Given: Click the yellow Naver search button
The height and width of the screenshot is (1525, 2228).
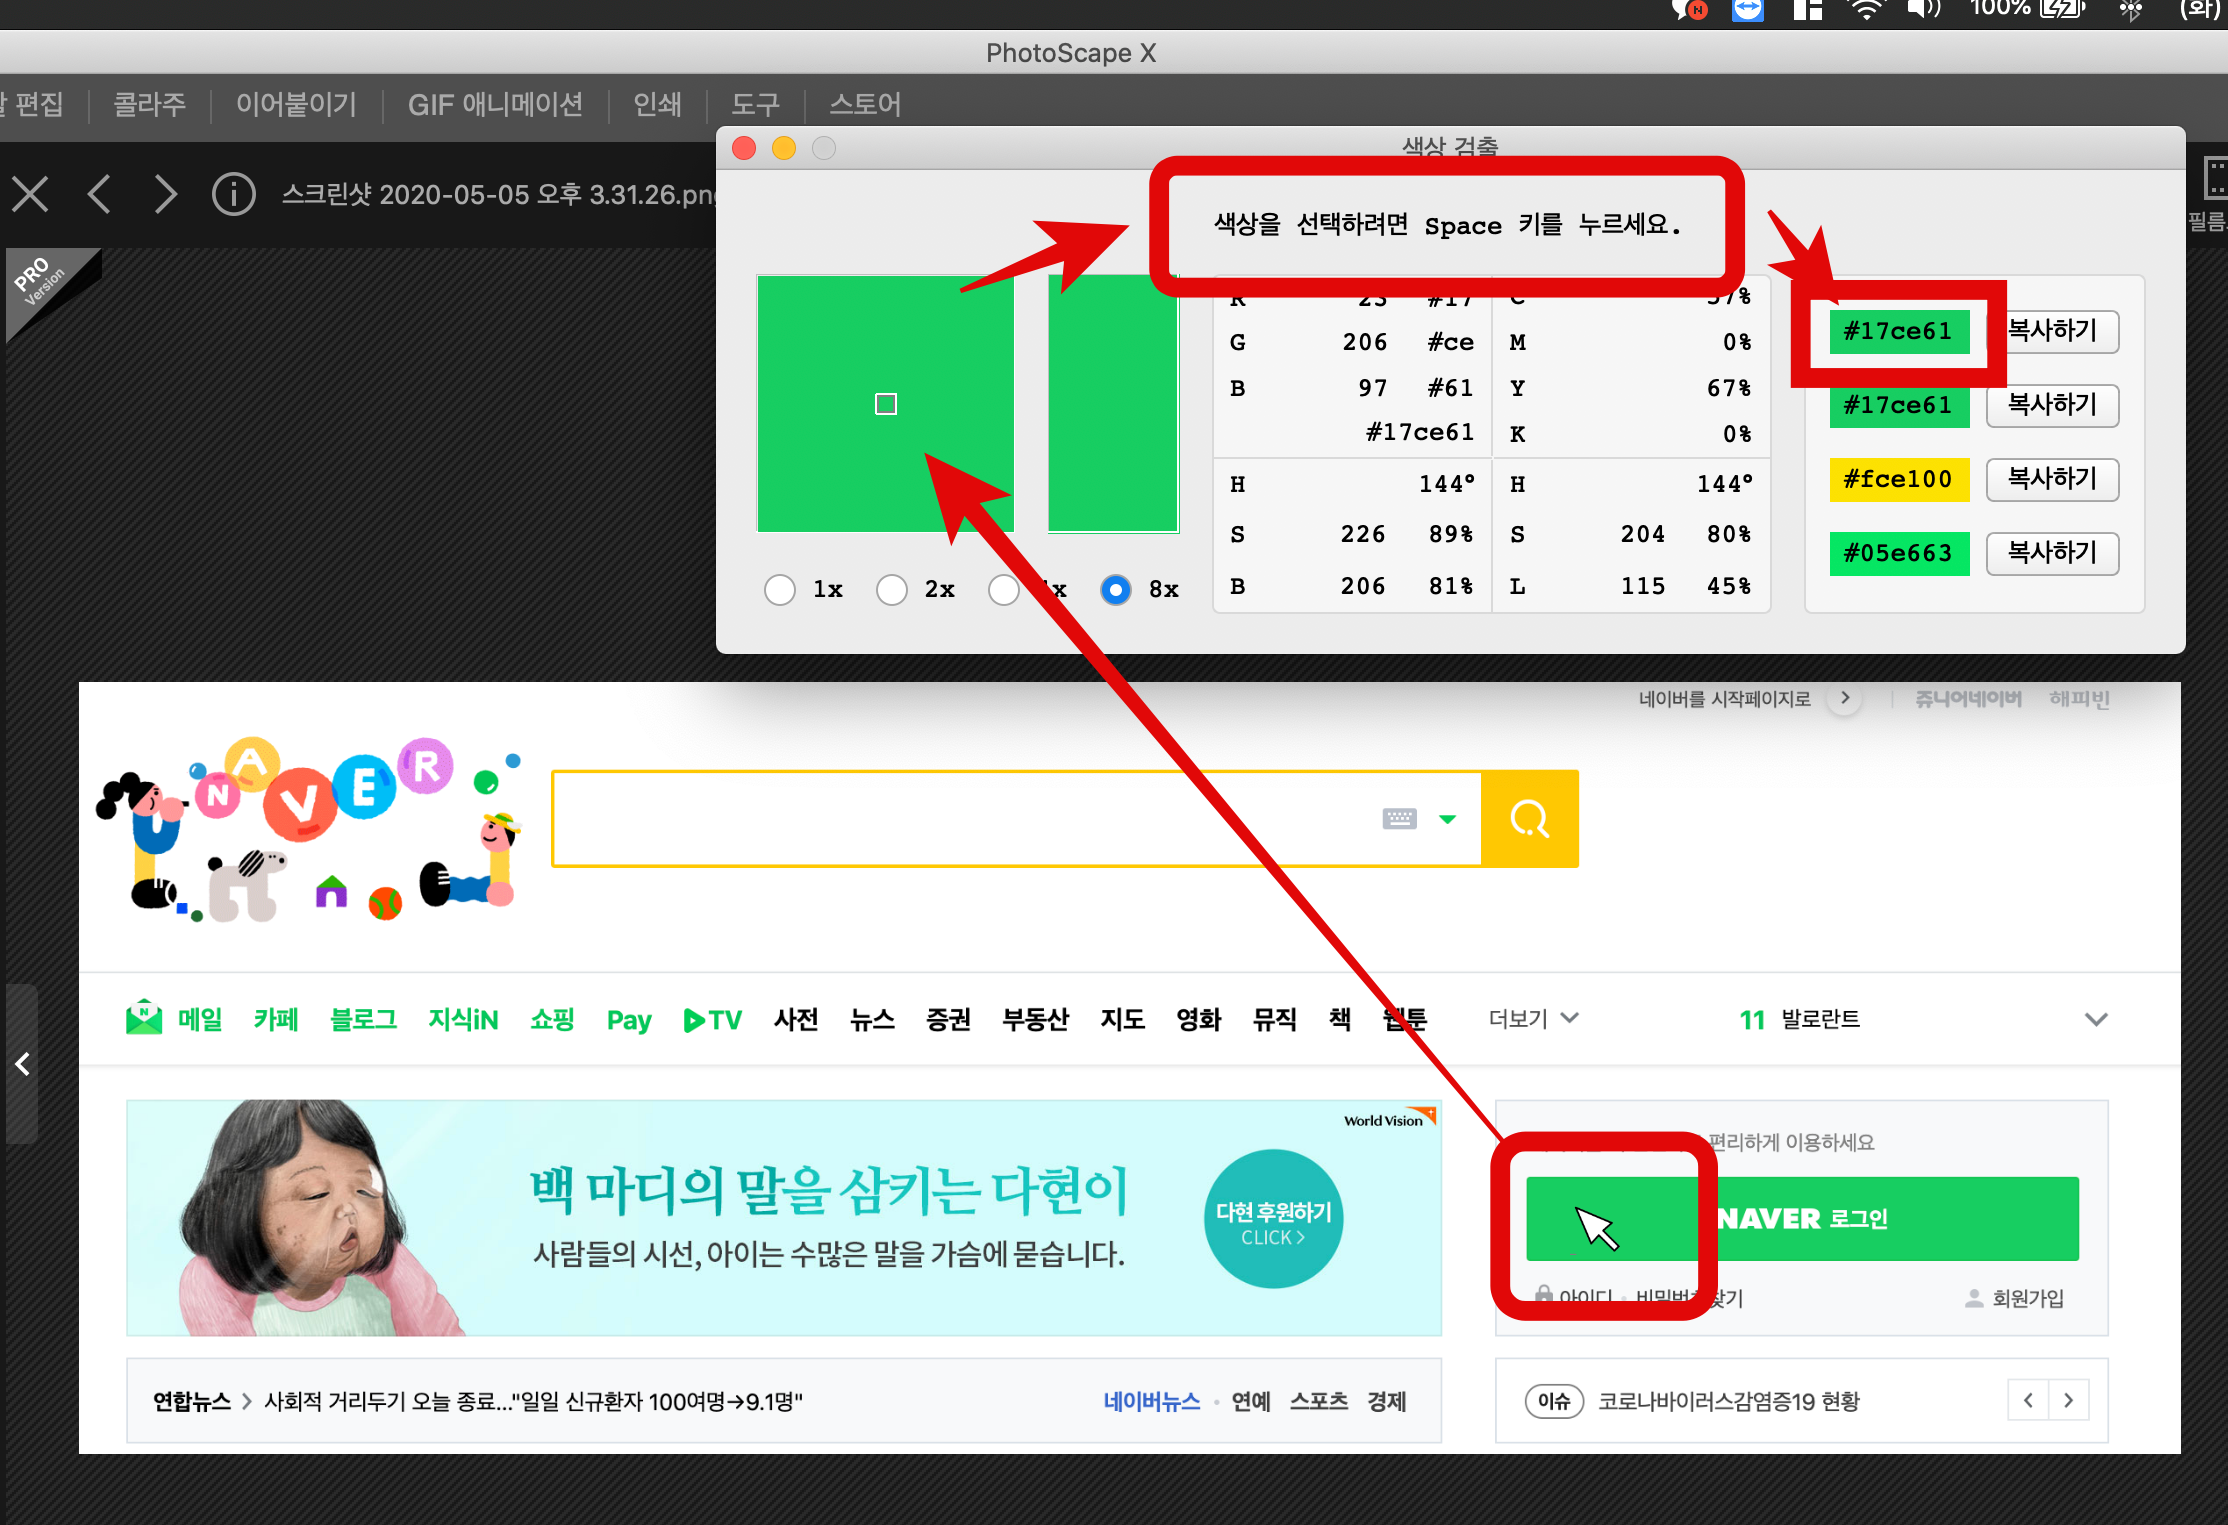Looking at the screenshot, I should tap(1529, 818).
